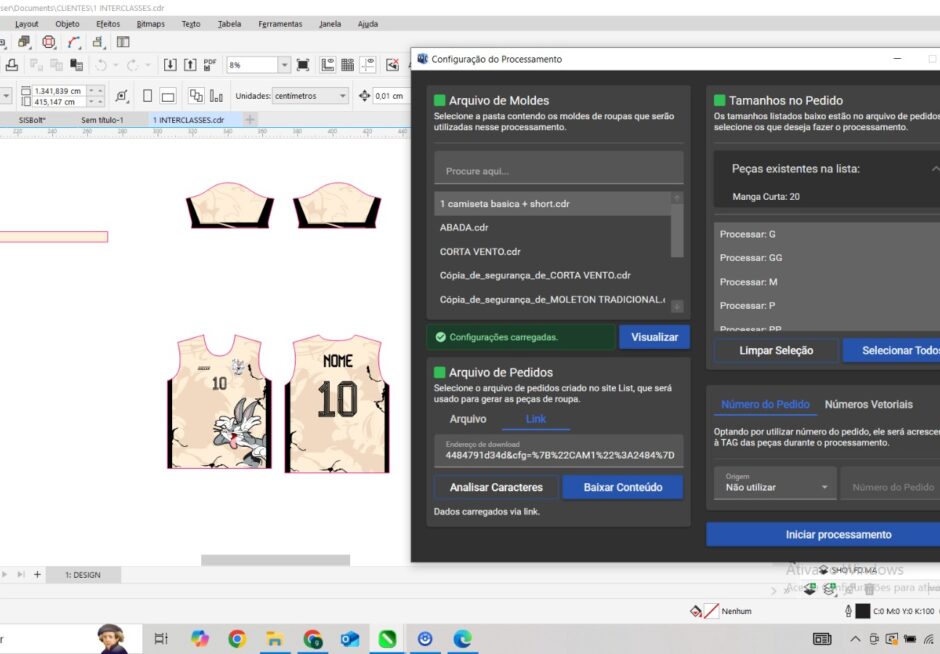The height and width of the screenshot is (654, 940).
Task: Click the Limpar Seleção button
Action: (776, 351)
